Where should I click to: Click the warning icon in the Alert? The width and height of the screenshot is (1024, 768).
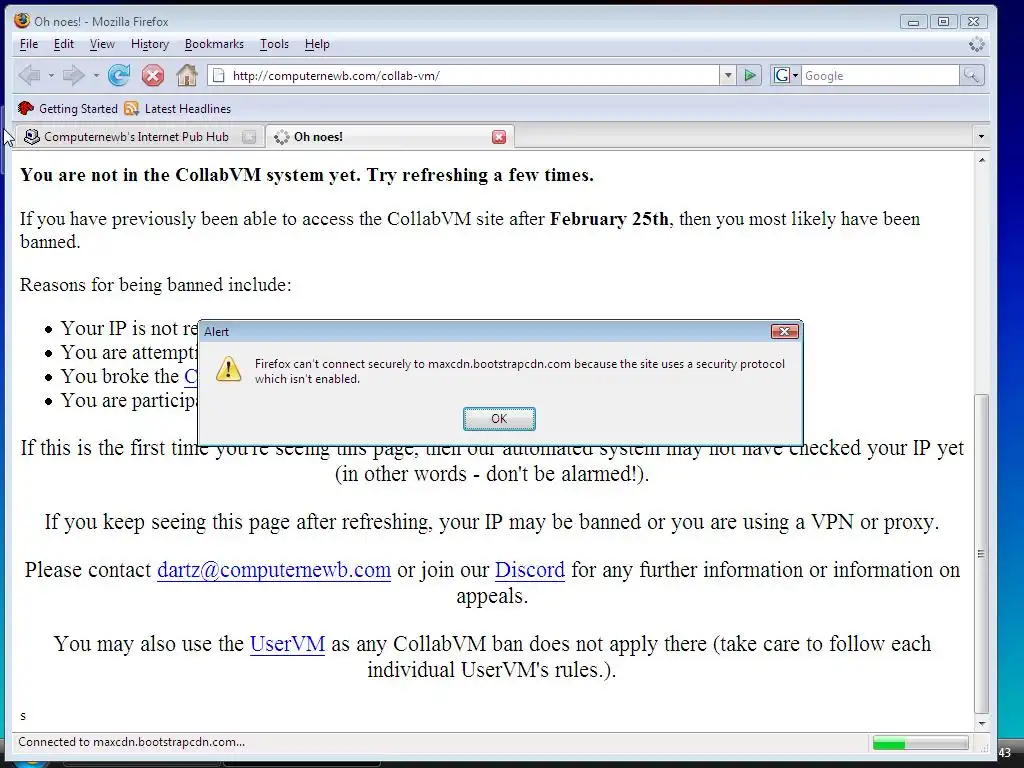(229, 369)
